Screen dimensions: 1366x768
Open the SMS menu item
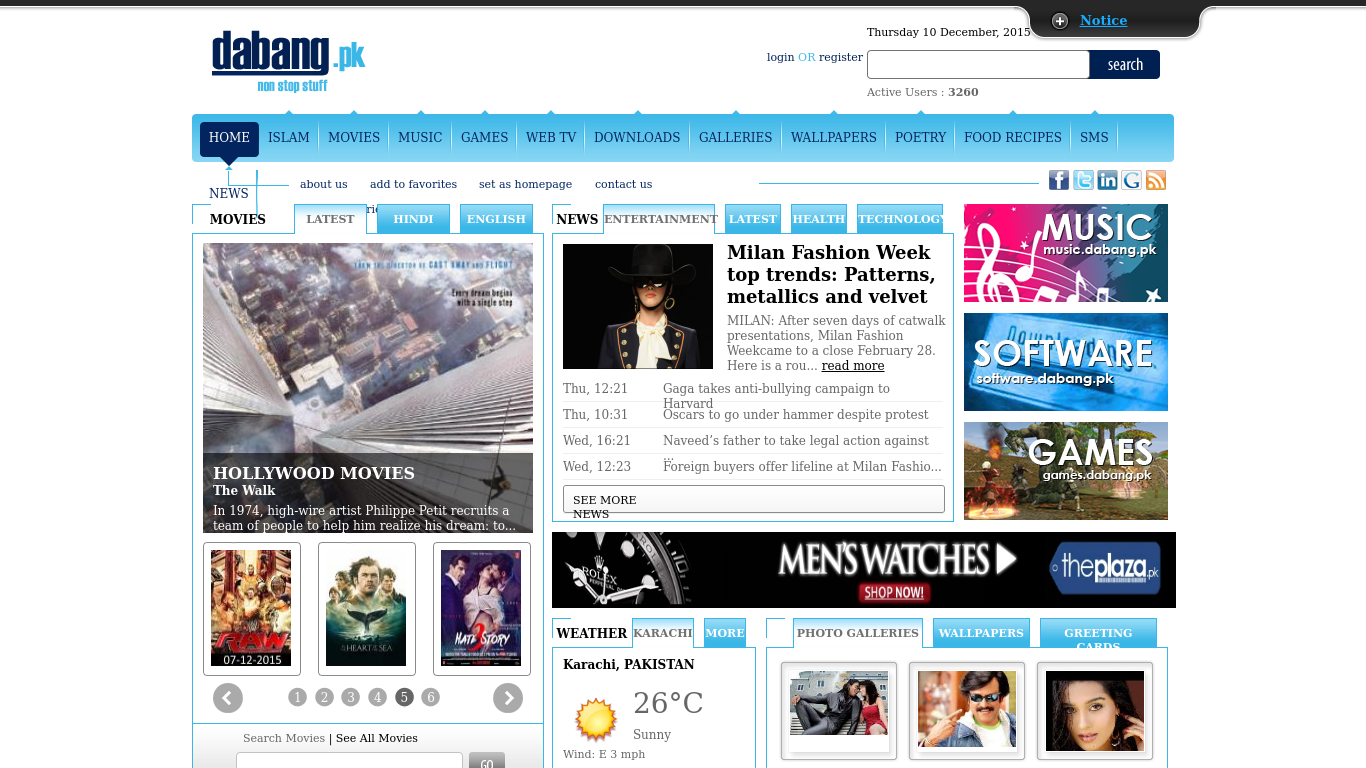[1094, 138]
